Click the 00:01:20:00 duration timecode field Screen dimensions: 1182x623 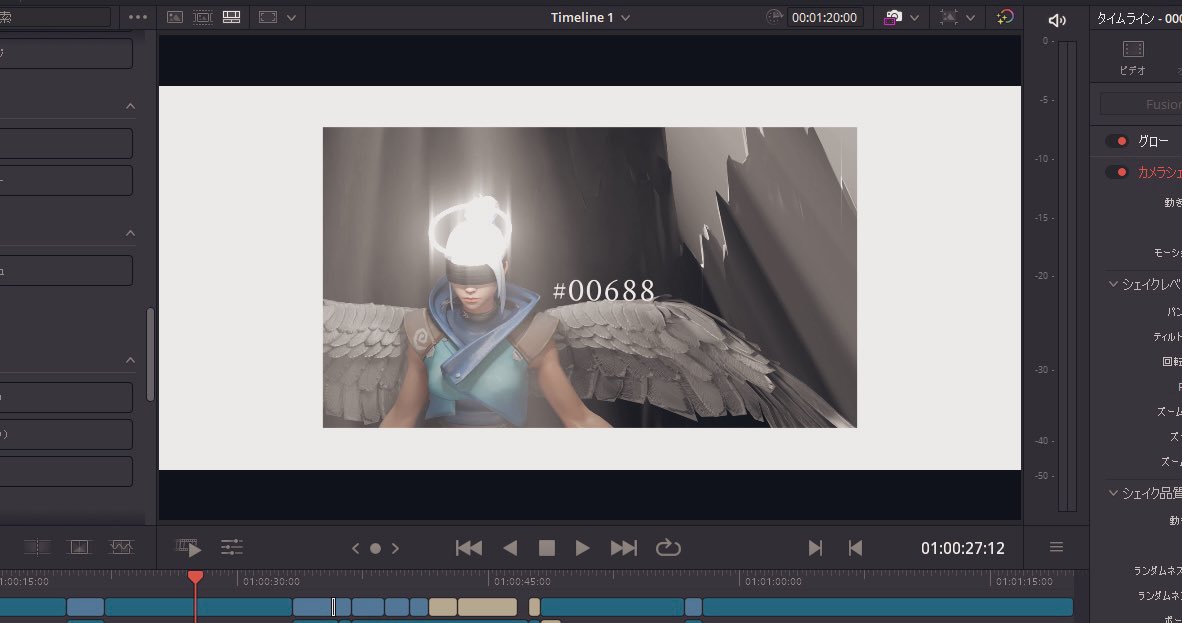[x=824, y=17]
